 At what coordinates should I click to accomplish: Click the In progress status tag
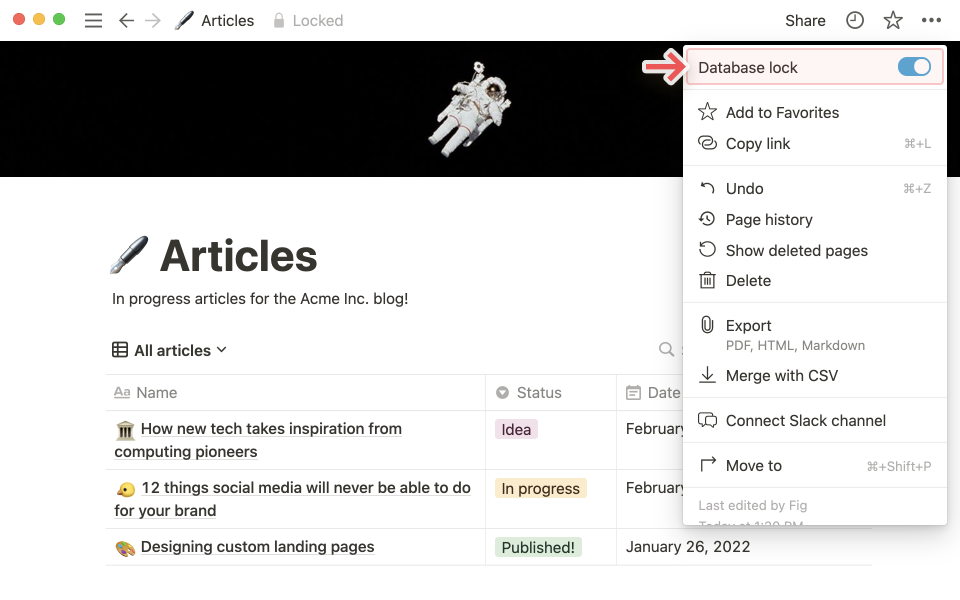pyautogui.click(x=540, y=488)
